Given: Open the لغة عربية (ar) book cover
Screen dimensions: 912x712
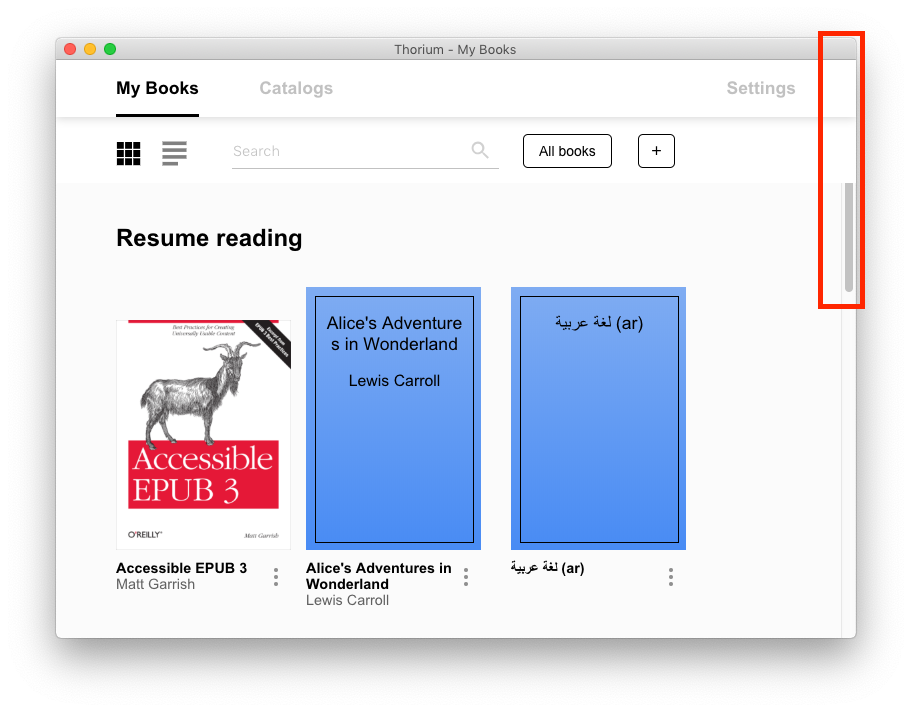Looking at the screenshot, I should [598, 418].
